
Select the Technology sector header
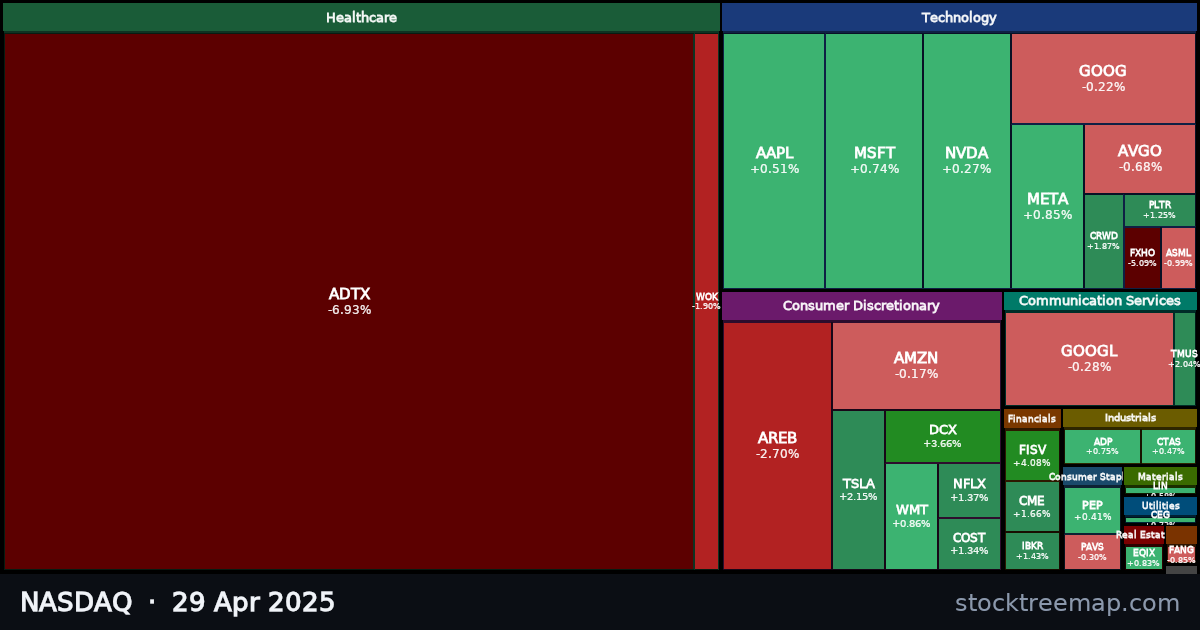pyautogui.click(x=959, y=17)
